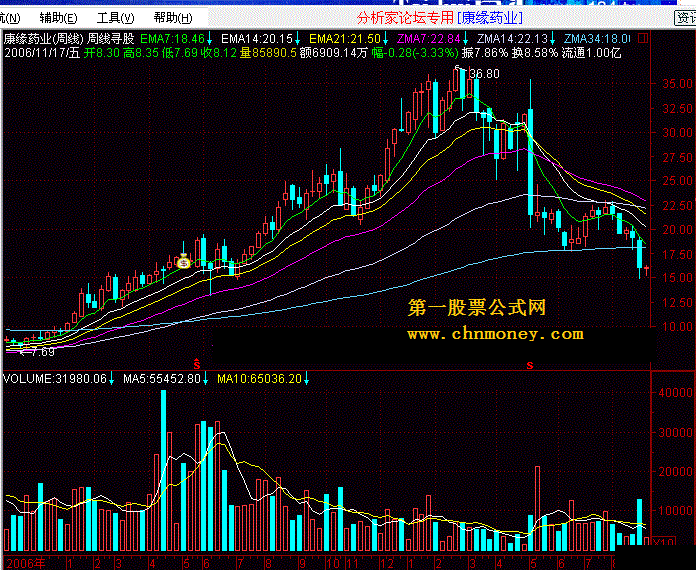Click the MA5:55452.80 label
696x570 pixels.
[x=162, y=379]
